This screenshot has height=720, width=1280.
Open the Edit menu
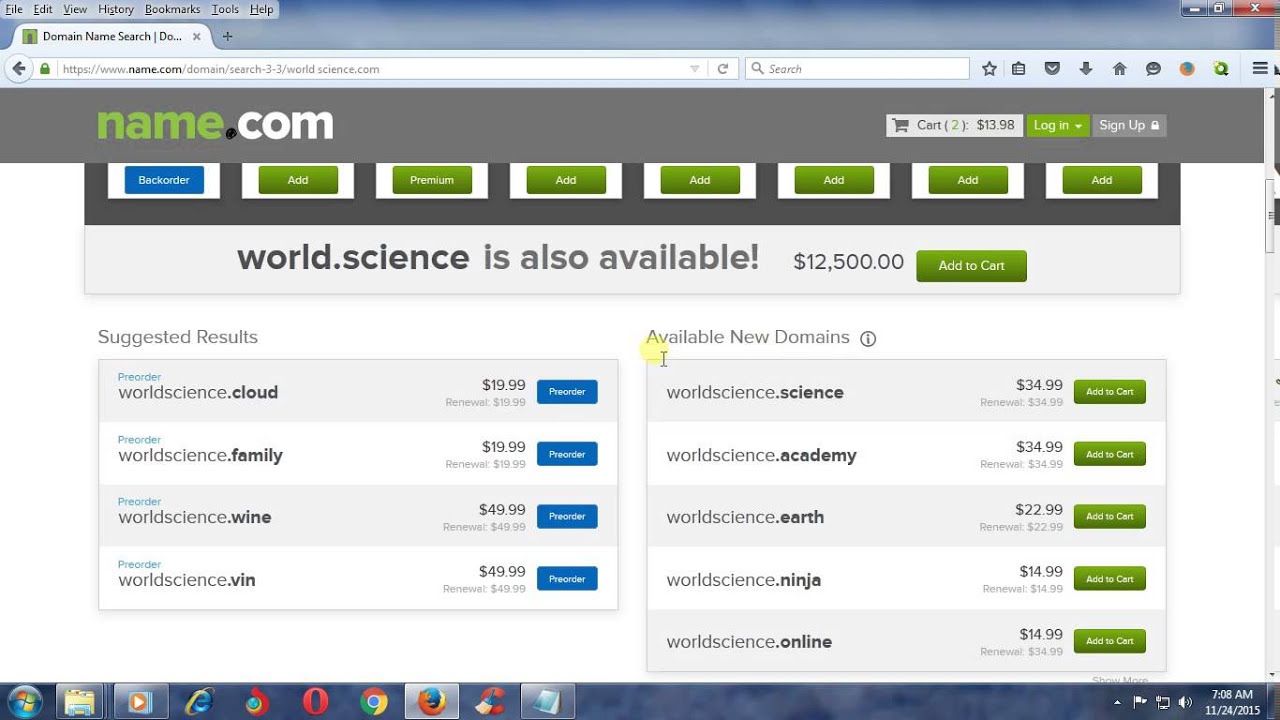tap(43, 9)
